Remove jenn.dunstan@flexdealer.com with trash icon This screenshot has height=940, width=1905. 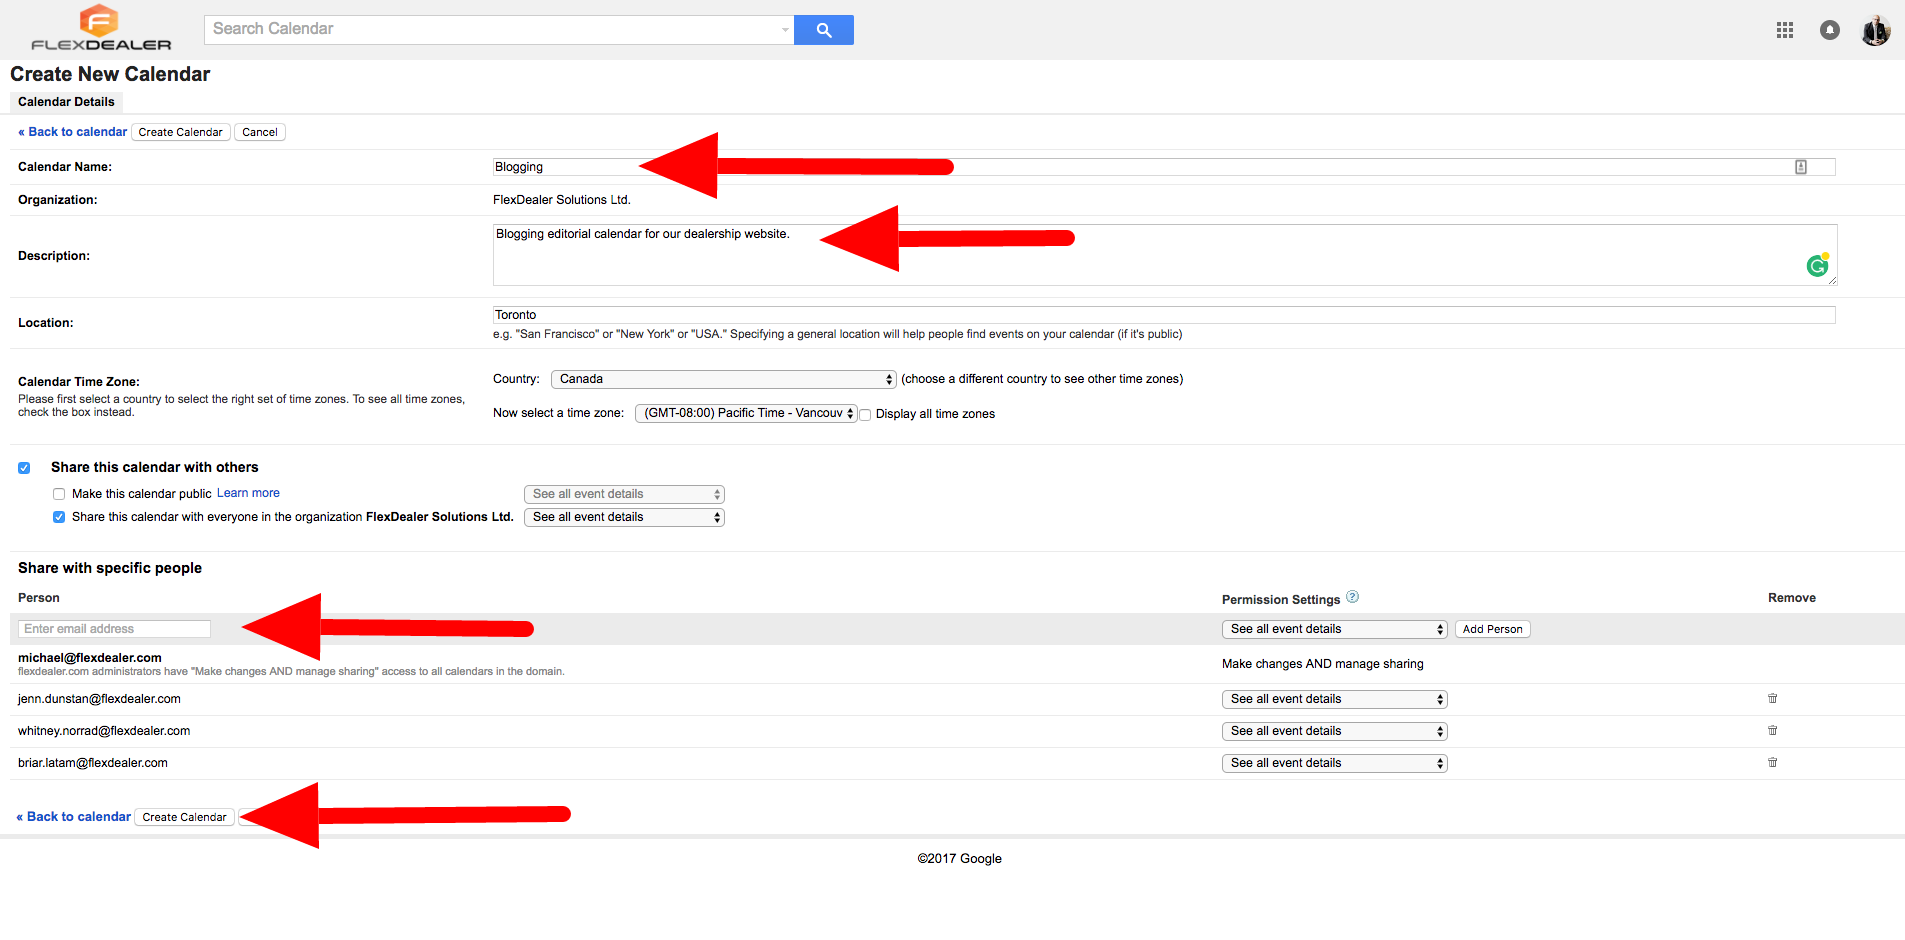(1772, 699)
